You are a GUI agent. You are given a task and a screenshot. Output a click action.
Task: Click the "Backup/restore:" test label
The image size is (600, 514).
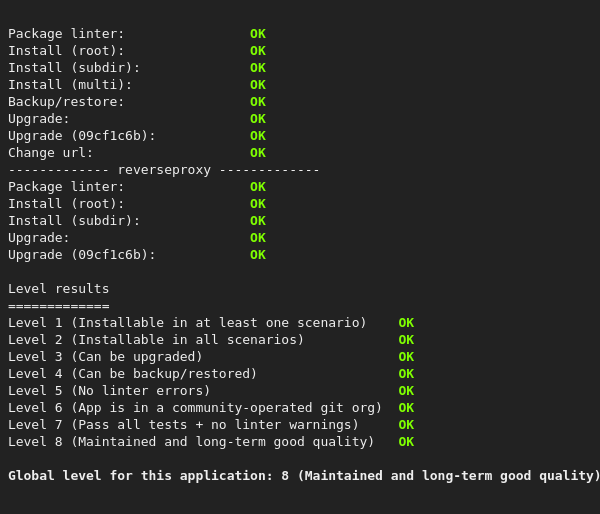pos(66,102)
